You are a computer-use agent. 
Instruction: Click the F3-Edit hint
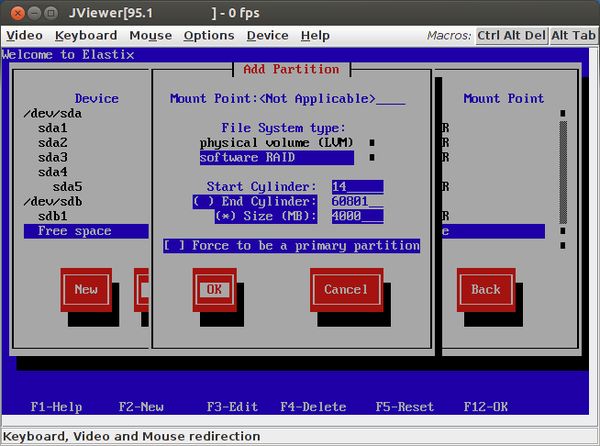pos(233,407)
